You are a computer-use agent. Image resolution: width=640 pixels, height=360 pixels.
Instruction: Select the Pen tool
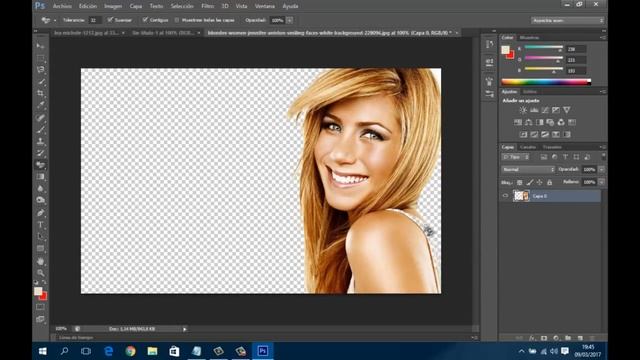tap(40, 213)
